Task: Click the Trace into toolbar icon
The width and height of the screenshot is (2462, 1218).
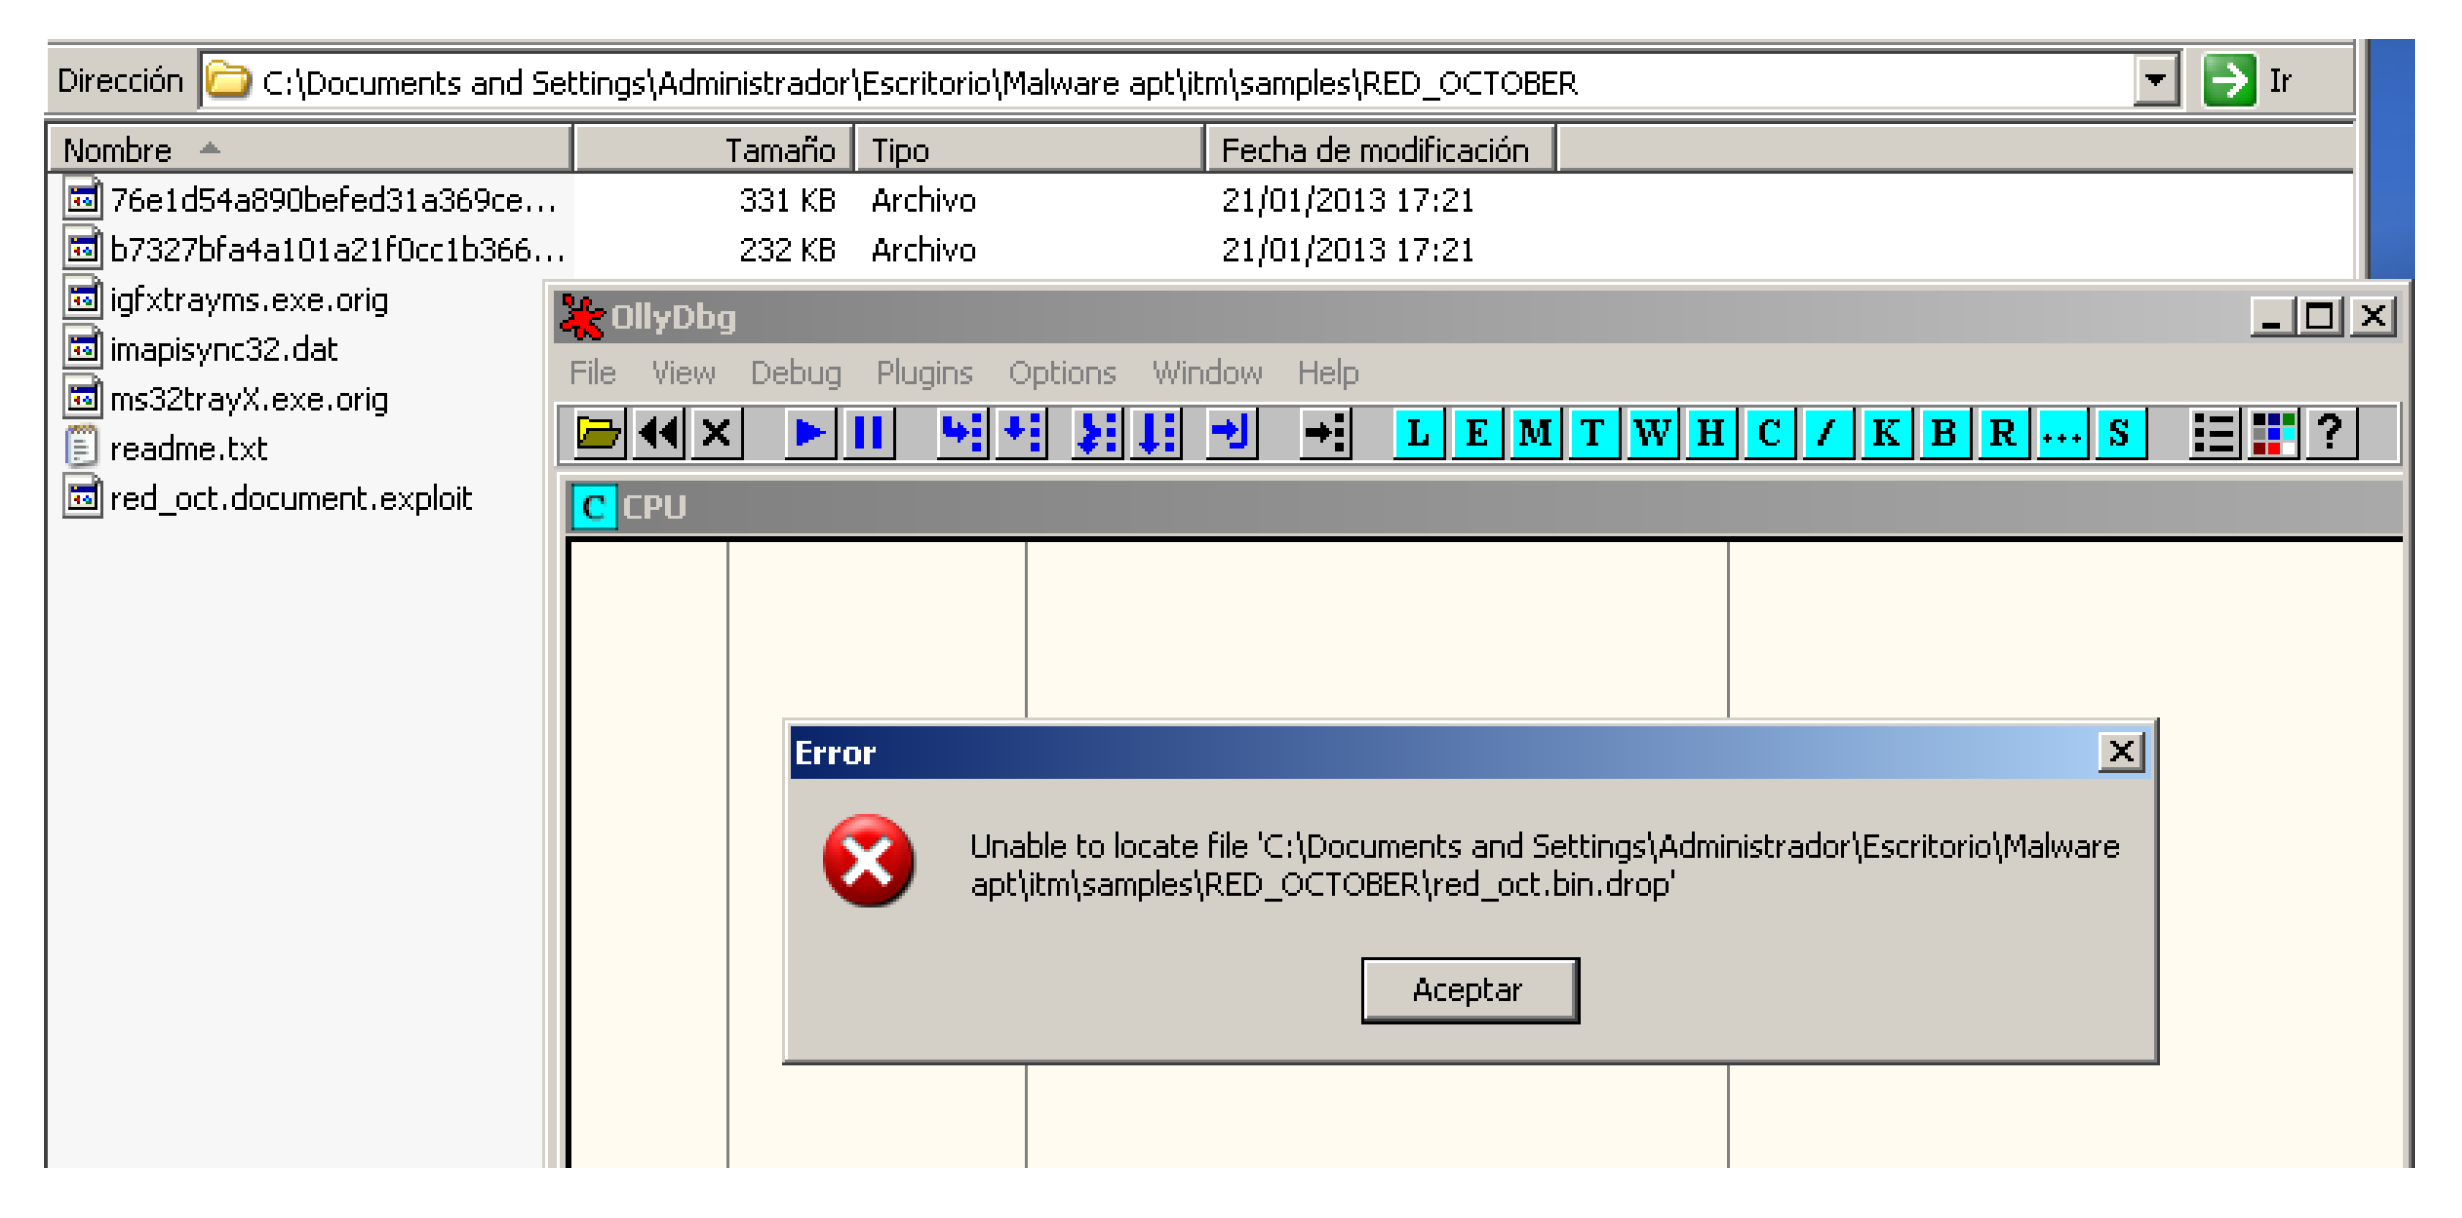Action: [1097, 434]
